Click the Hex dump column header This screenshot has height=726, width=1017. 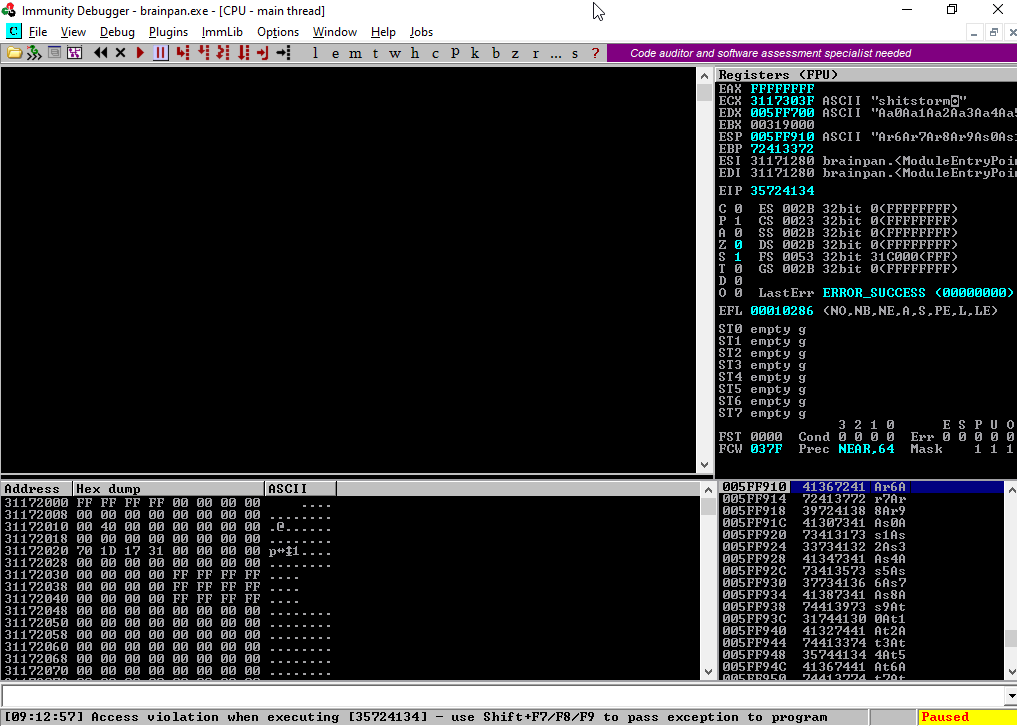point(168,489)
